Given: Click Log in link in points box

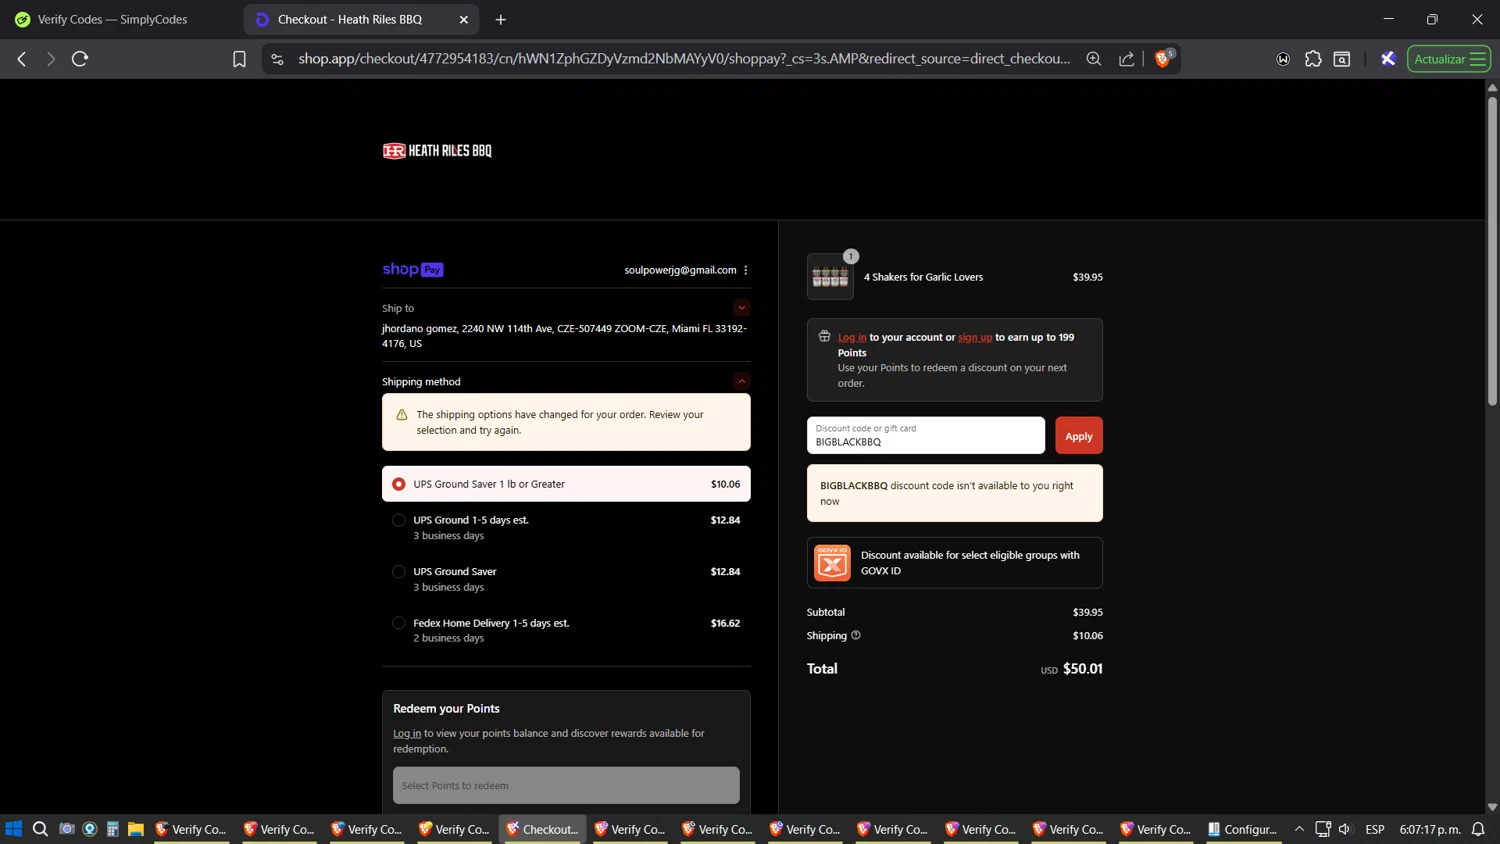Looking at the screenshot, I should pyautogui.click(x=852, y=337).
